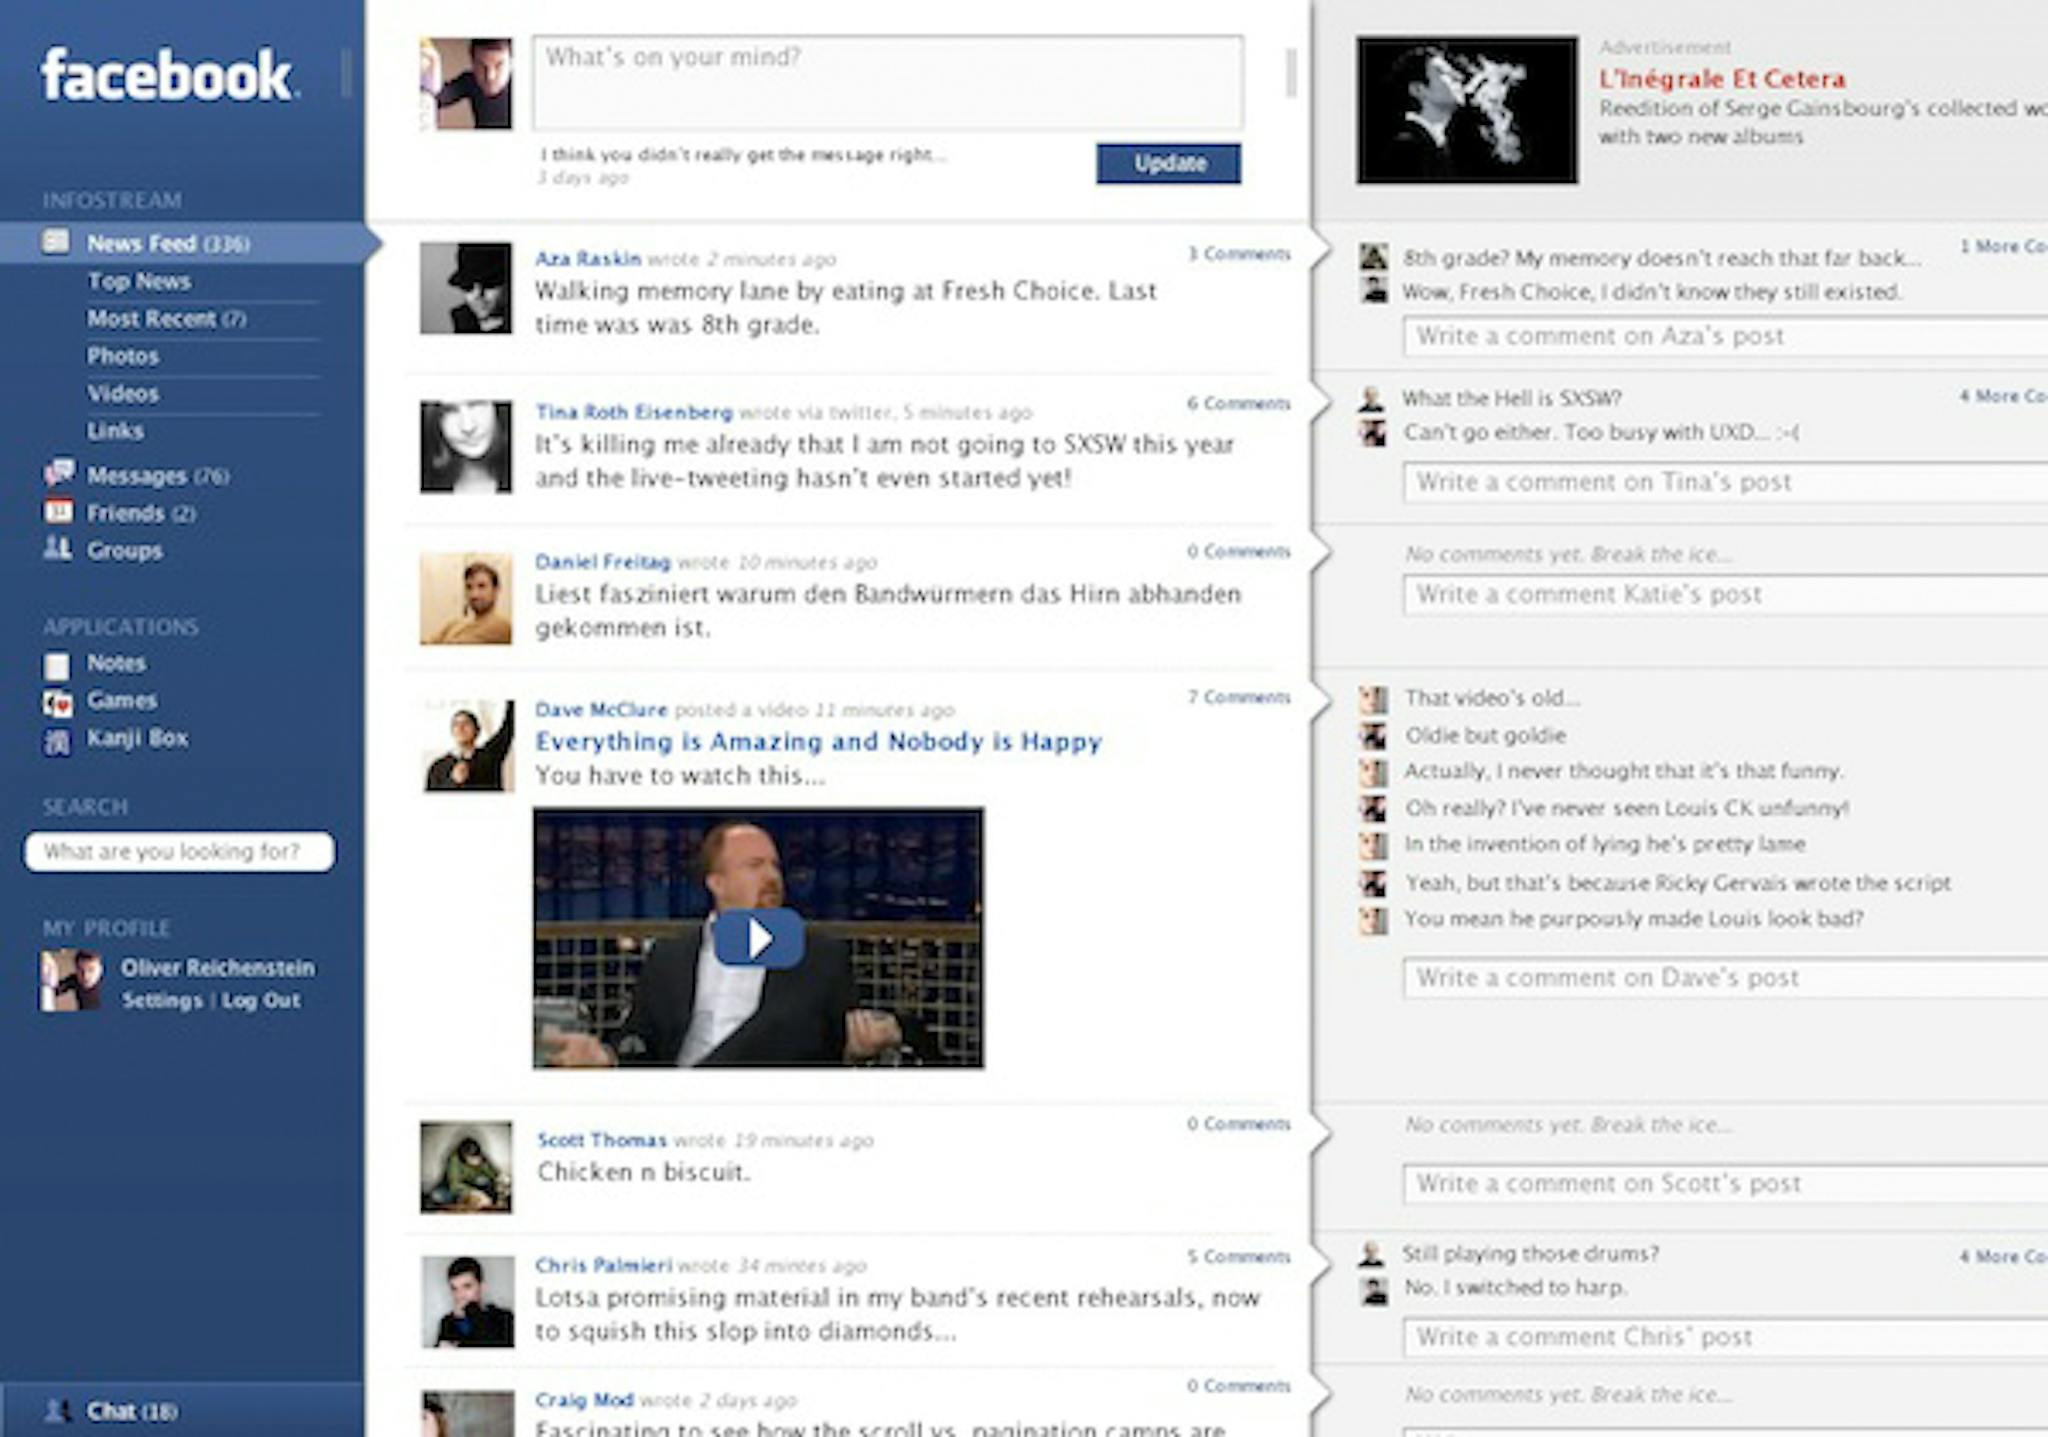The width and height of the screenshot is (2048, 1437).
Task: Click the Serge Gainsbourg ad thumbnail
Action: [1466, 110]
